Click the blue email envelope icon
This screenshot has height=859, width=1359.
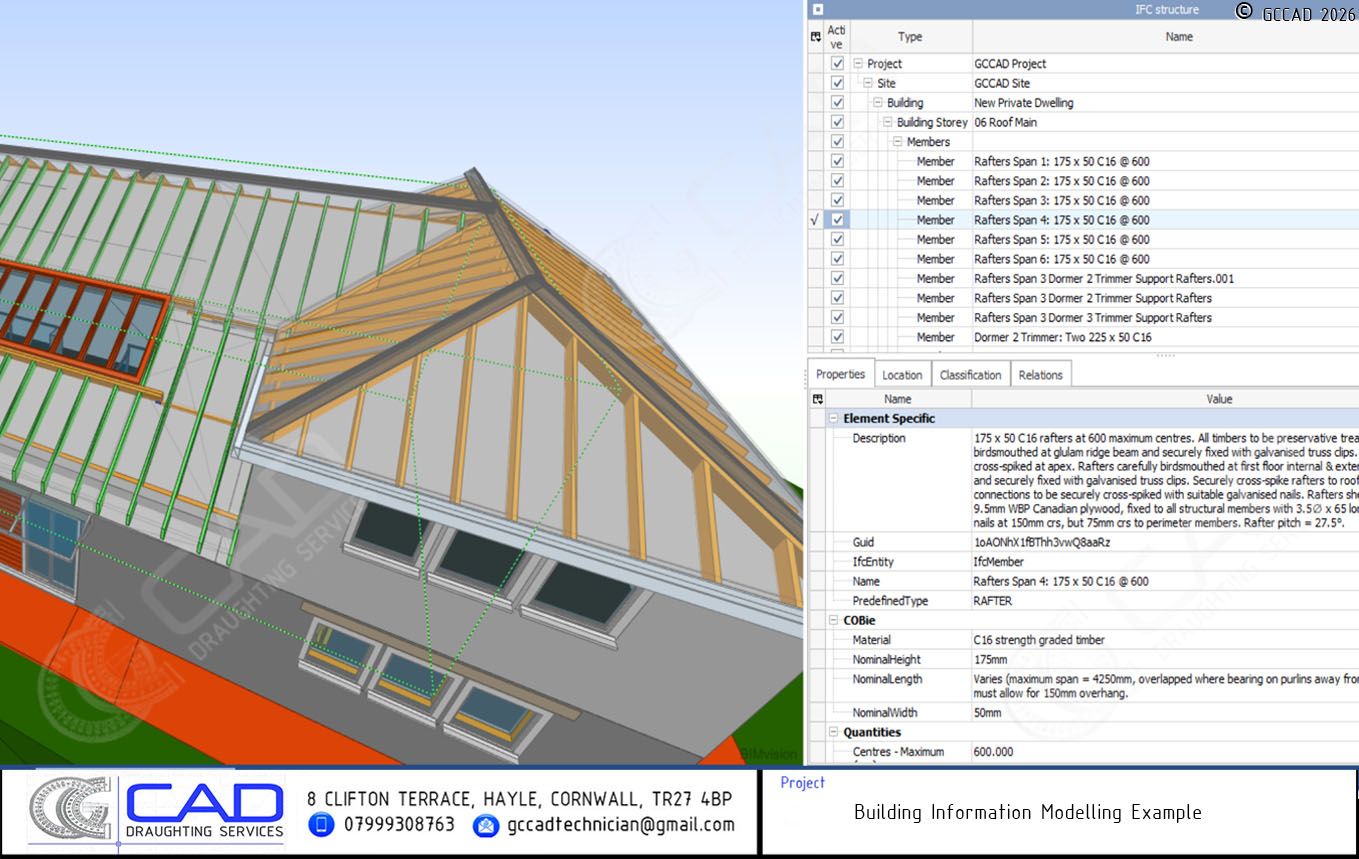486,825
